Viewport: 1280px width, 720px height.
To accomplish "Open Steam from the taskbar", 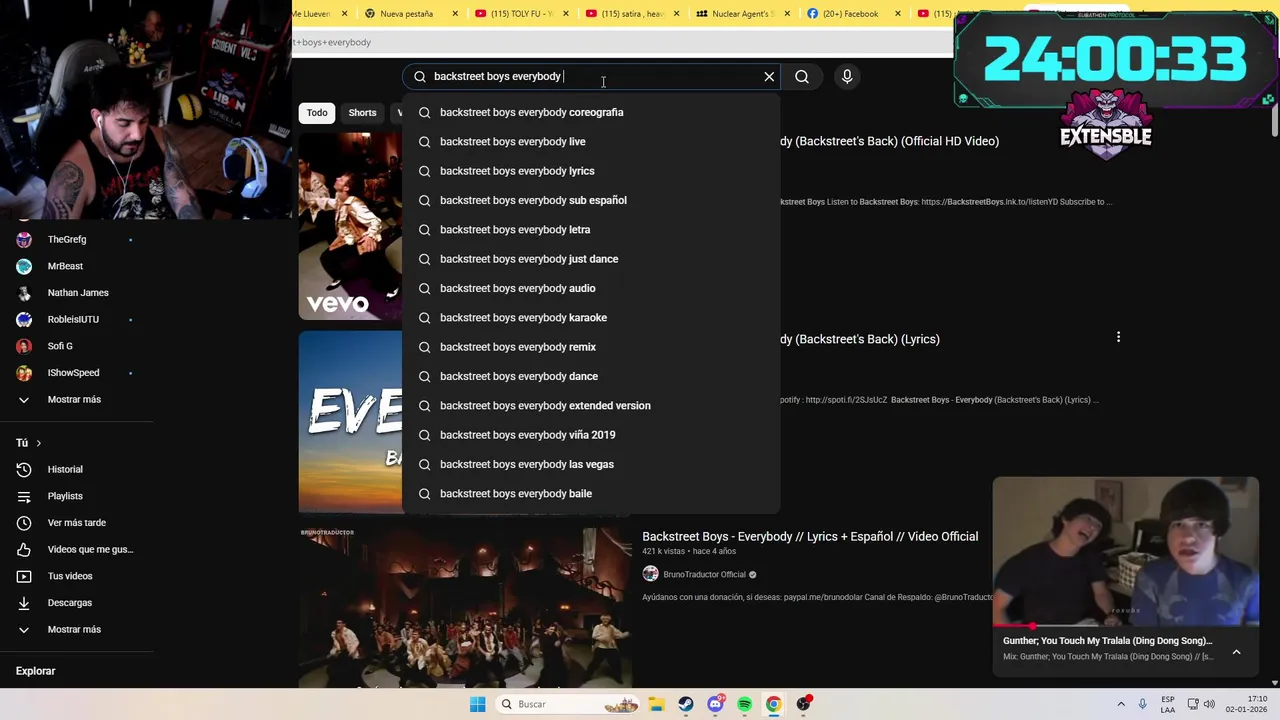I will click(685, 704).
